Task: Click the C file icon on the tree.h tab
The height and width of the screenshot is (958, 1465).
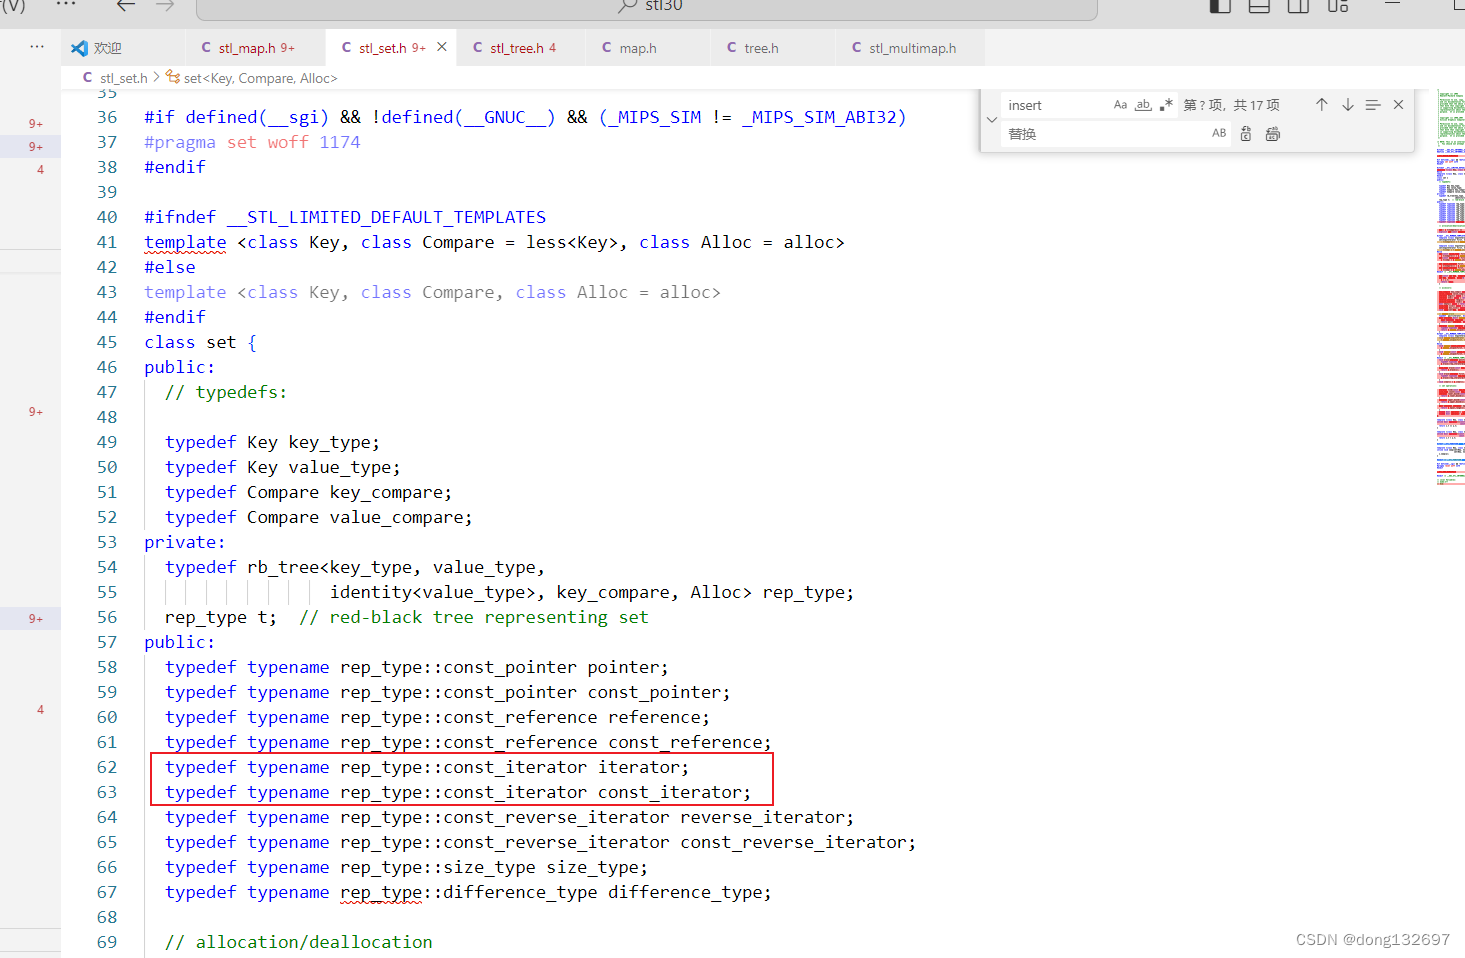Action: point(732,47)
